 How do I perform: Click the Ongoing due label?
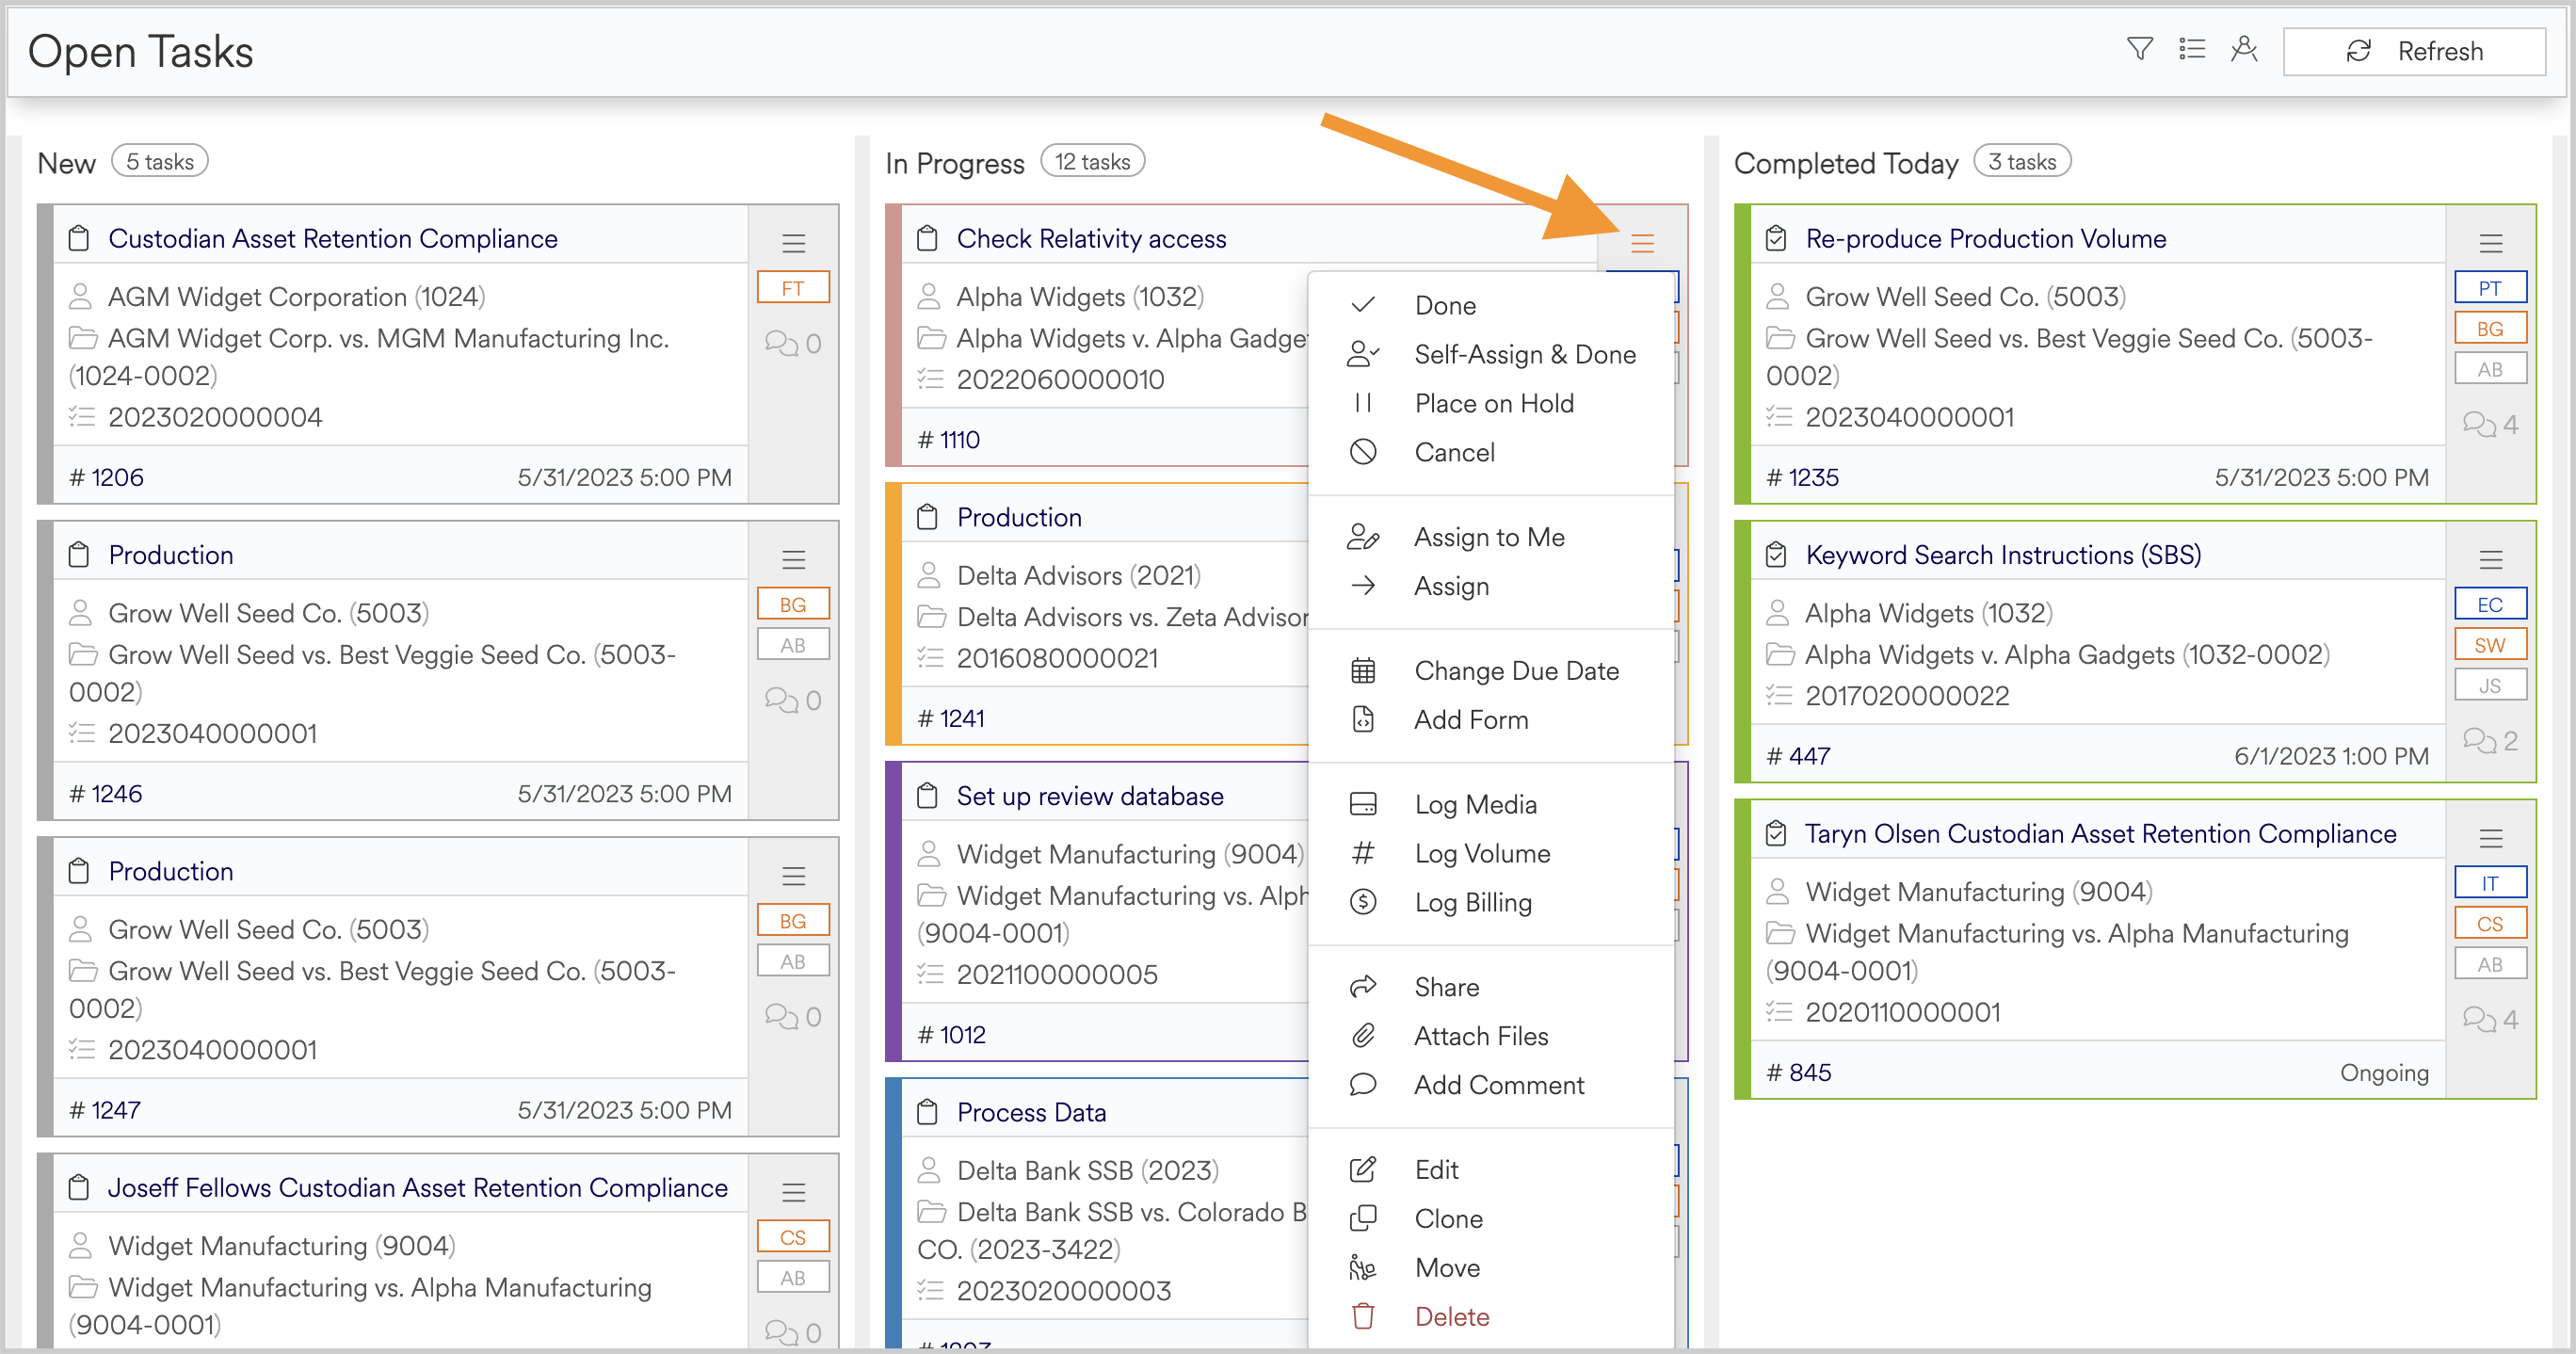click(x=2384, y=1072)
